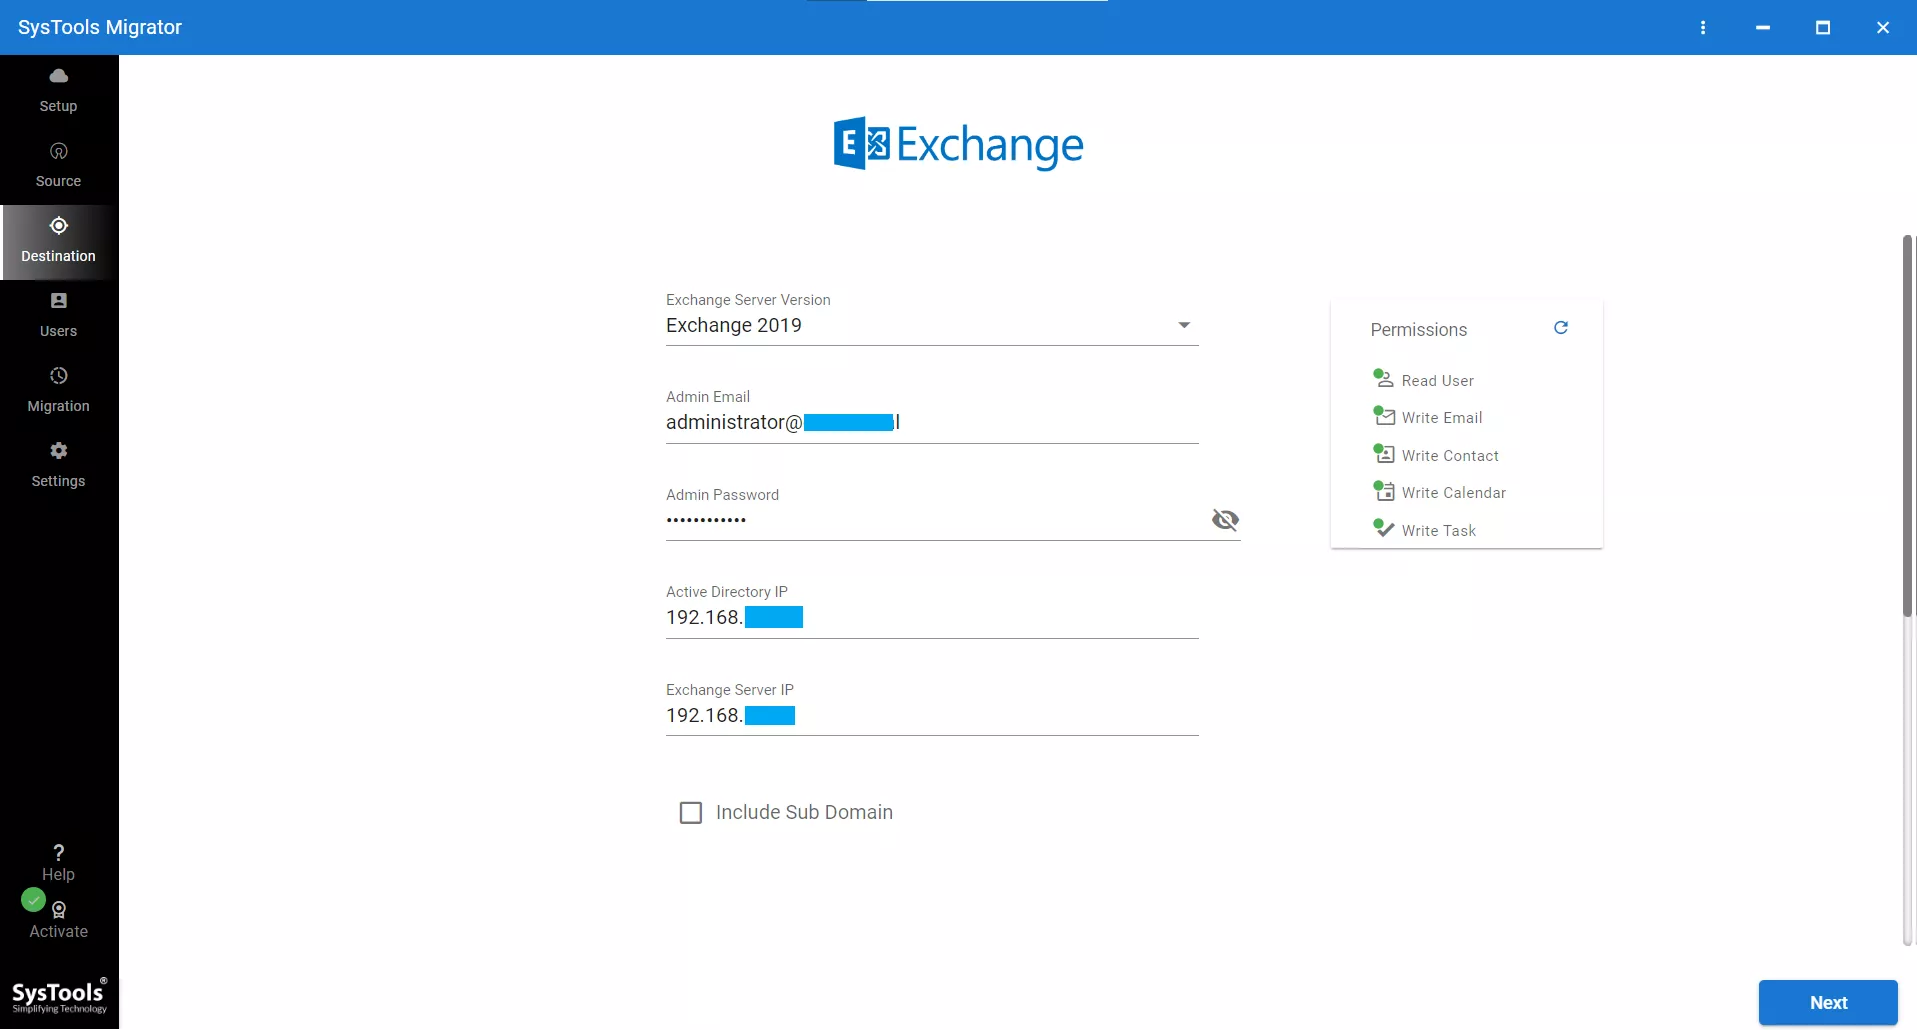Close the SysTools Migrator window

(1883, 28)
